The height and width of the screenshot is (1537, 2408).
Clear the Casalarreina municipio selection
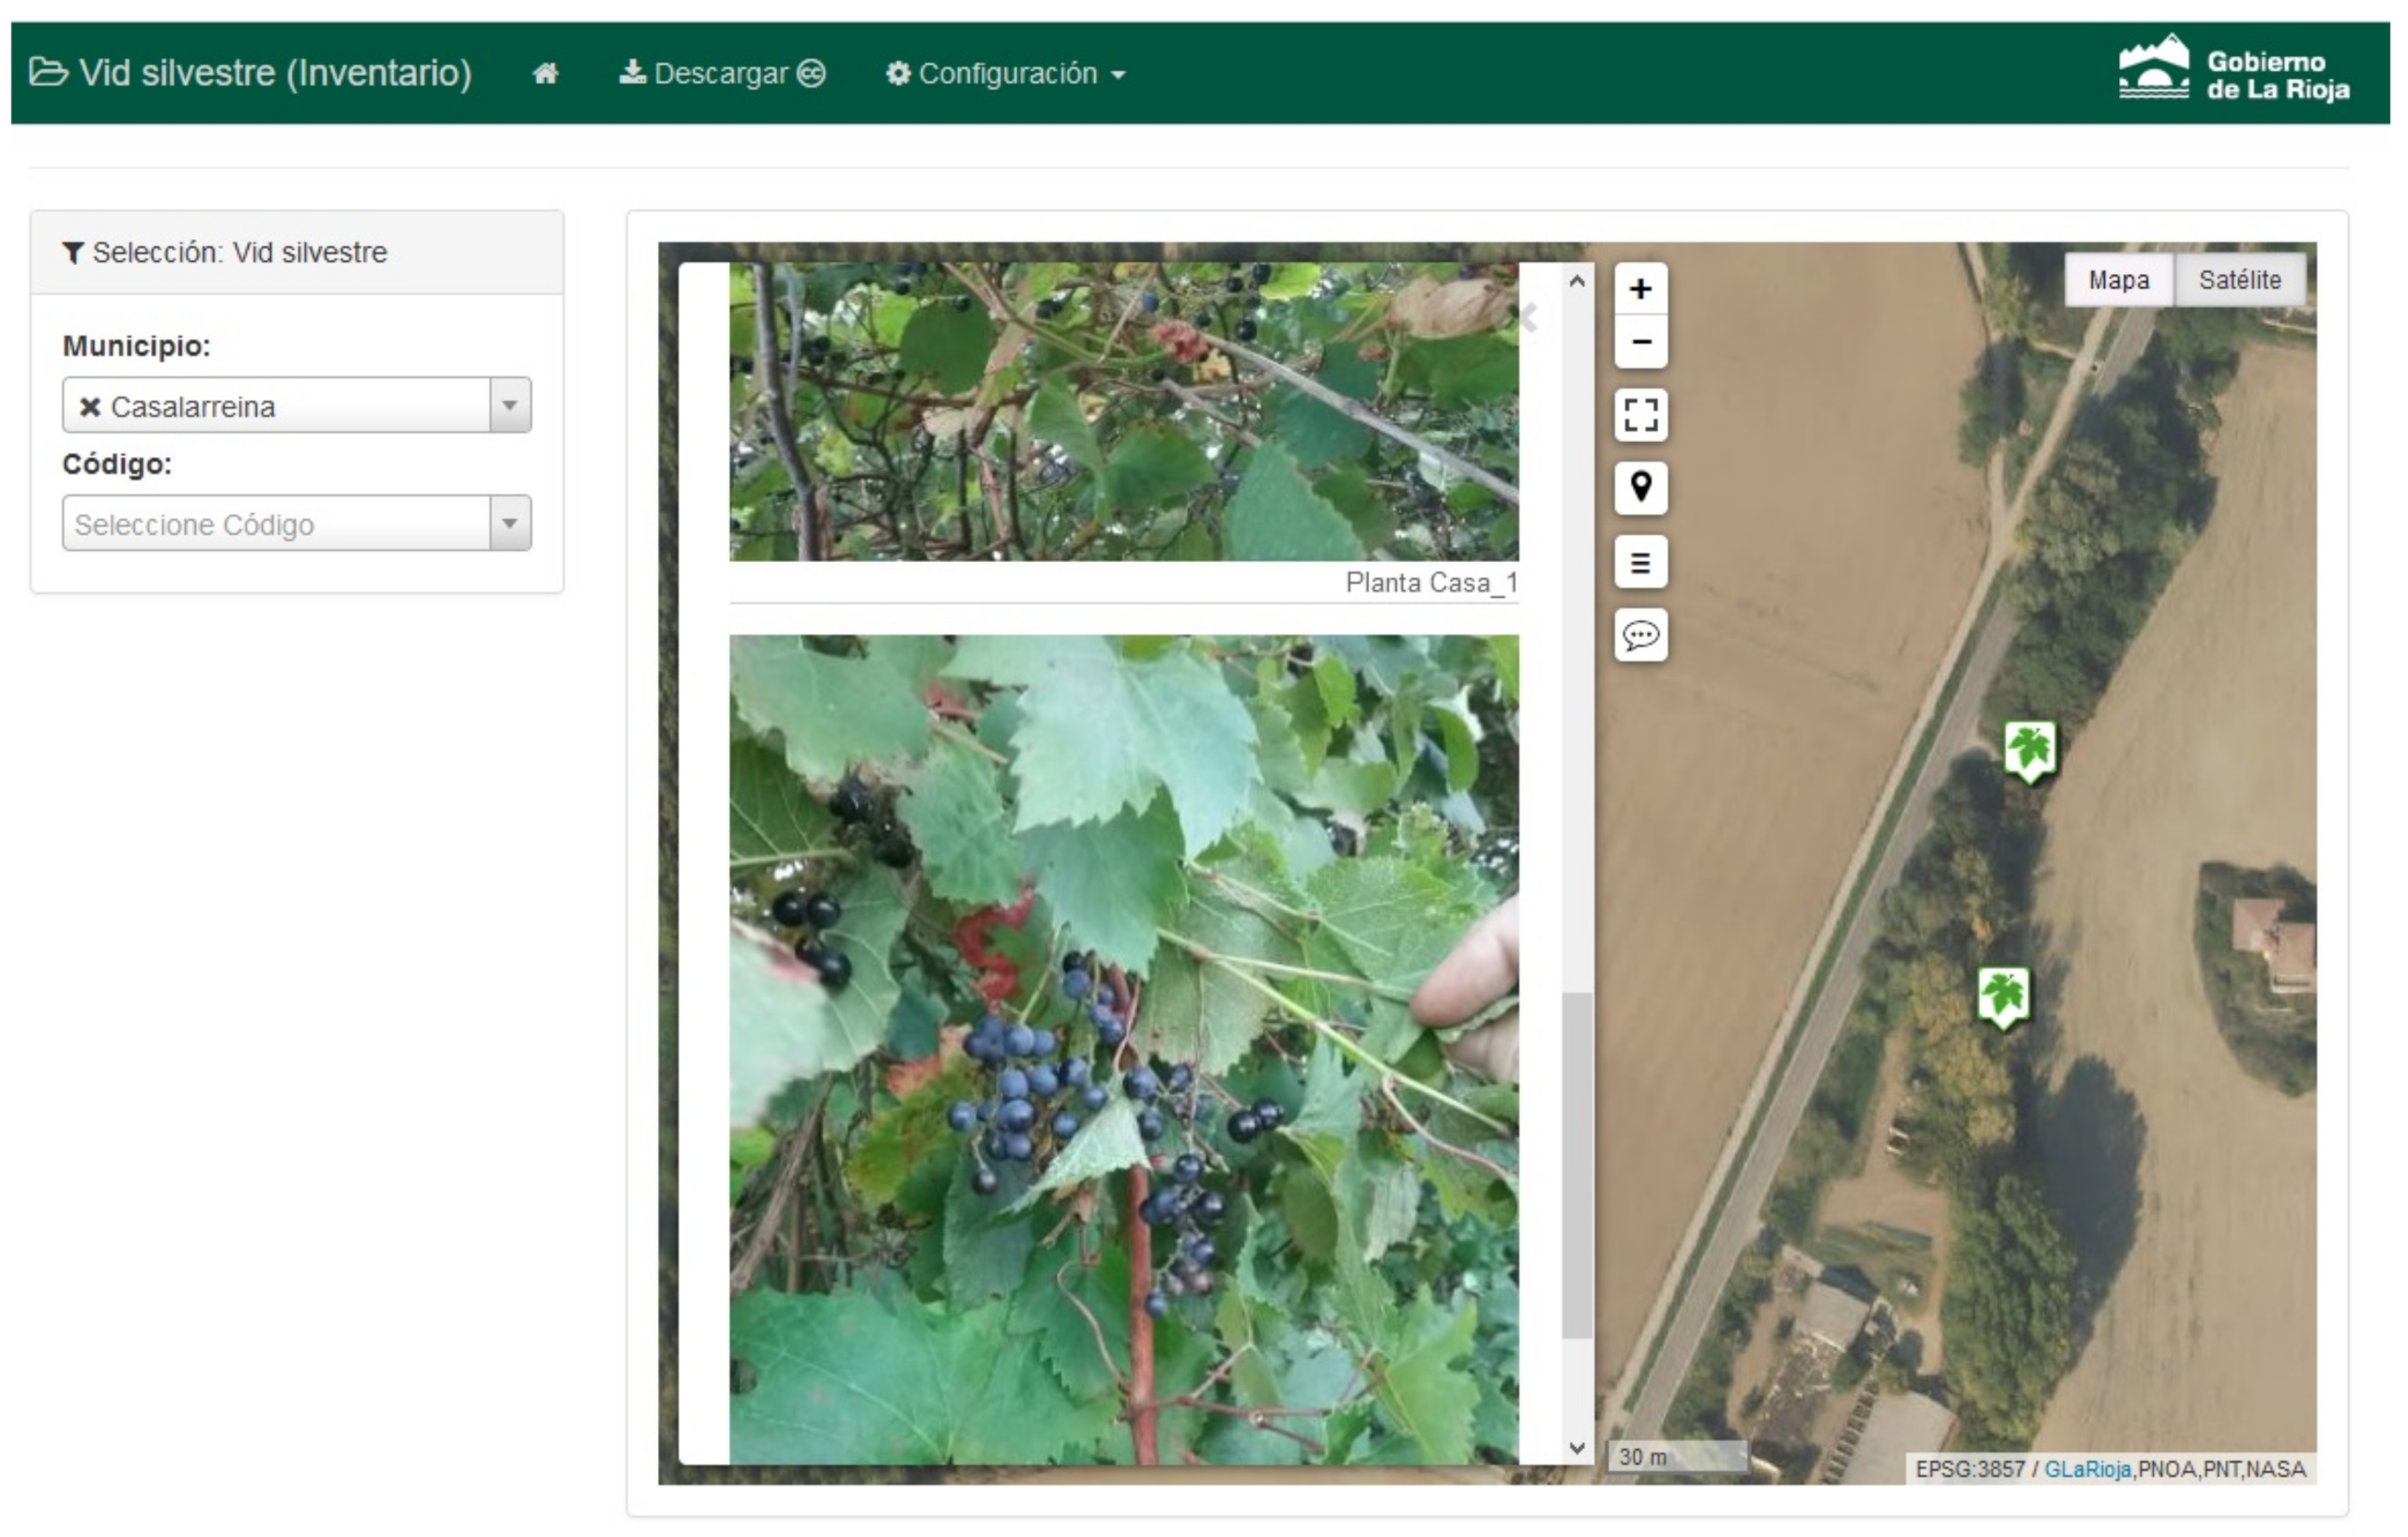click(90, 407)
